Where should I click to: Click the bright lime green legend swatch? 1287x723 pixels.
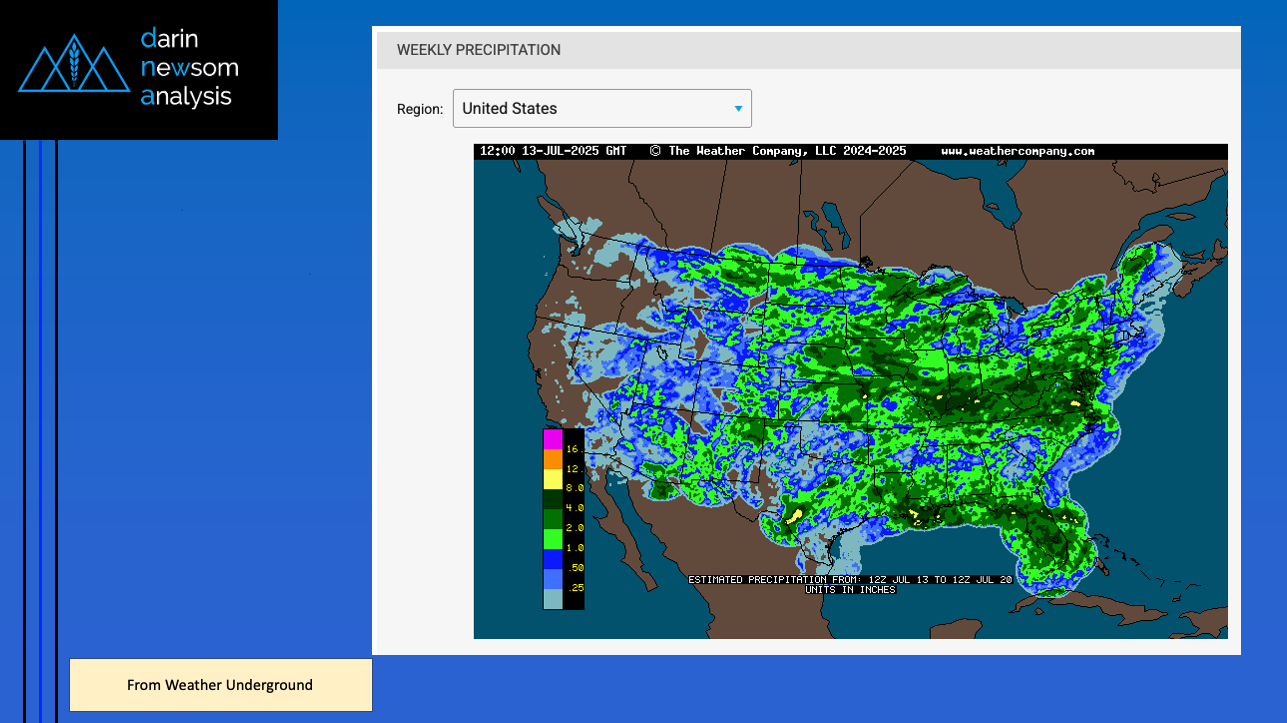[553, 539]
